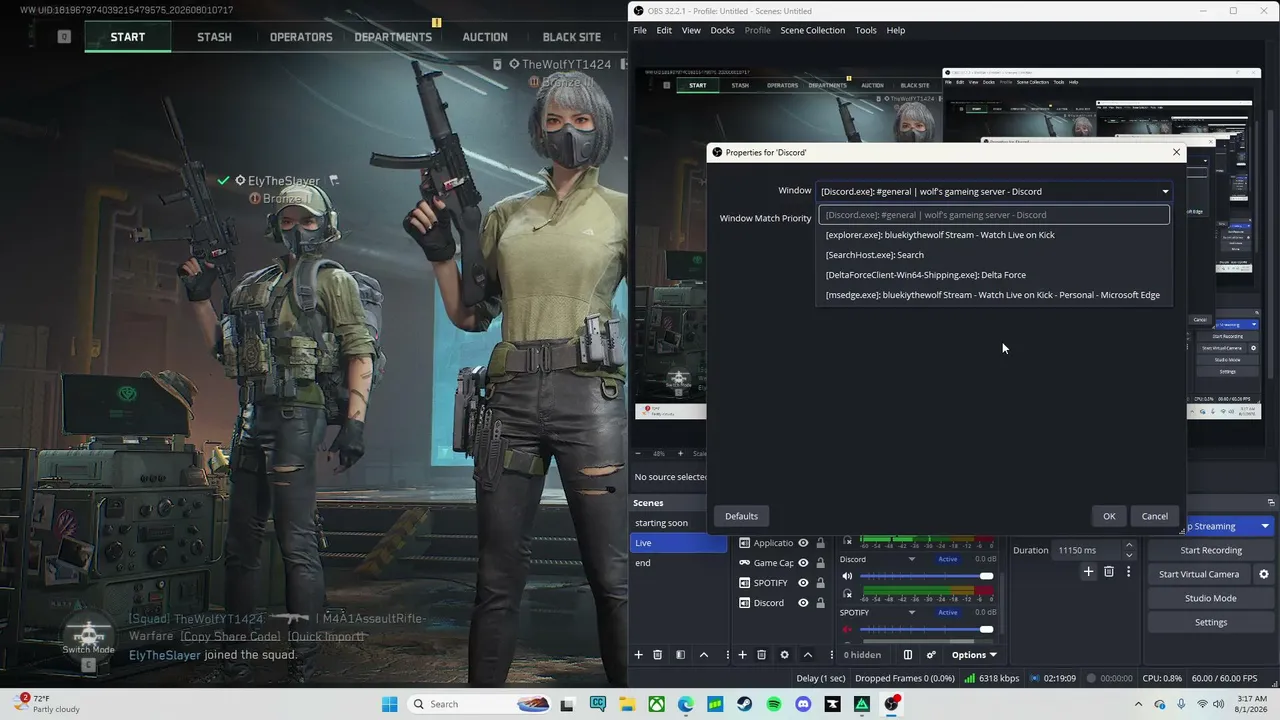Open the File menu in OBS

click(640, 30)
